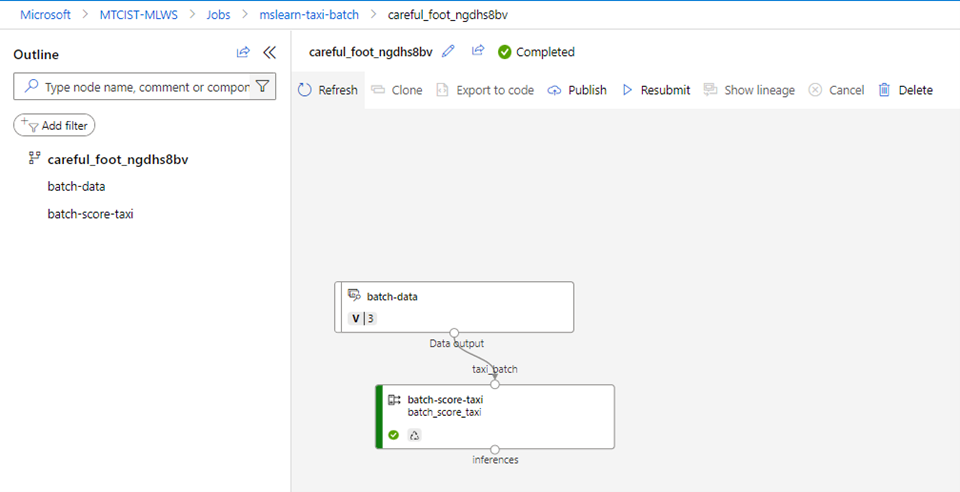Click the taxi_batch port label
This screenshot has height=492, width=960.
(495, 369)
